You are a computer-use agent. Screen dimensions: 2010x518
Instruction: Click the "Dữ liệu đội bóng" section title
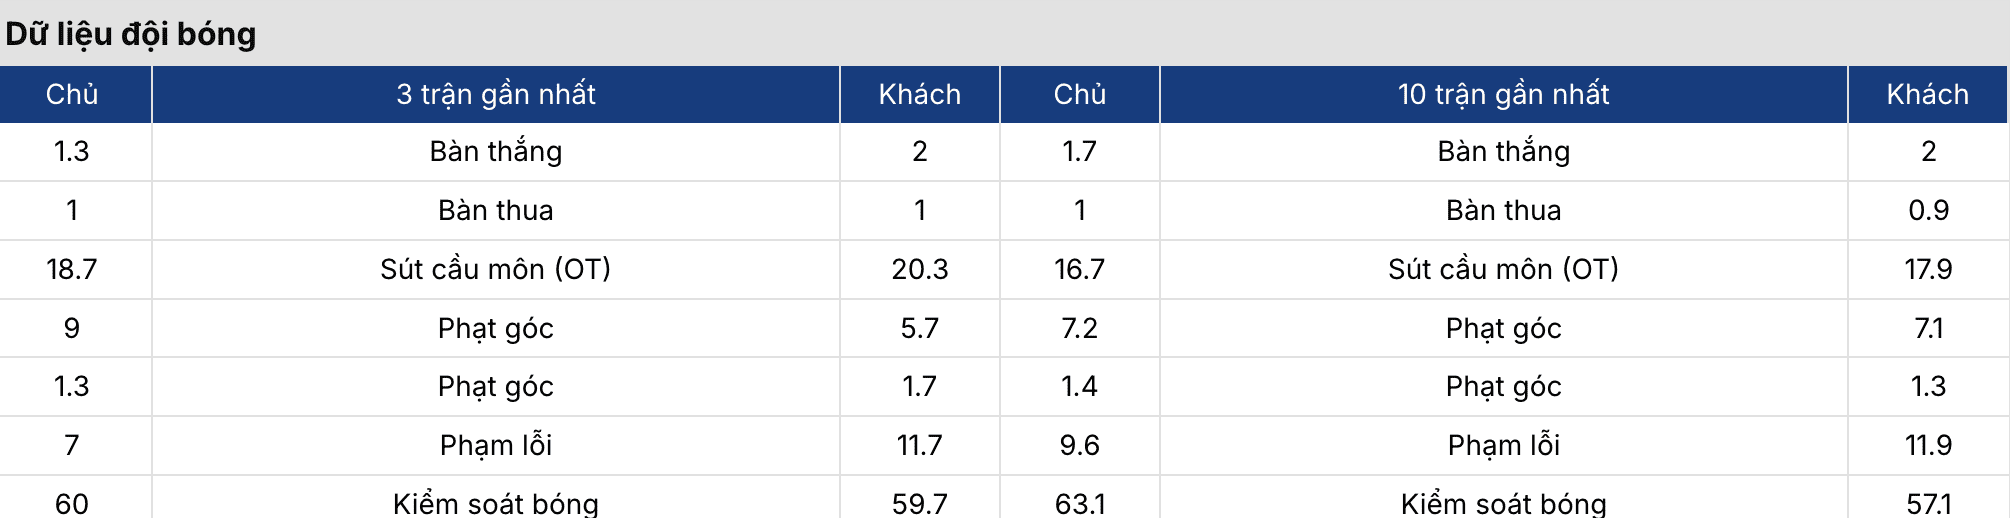point(131,34)
